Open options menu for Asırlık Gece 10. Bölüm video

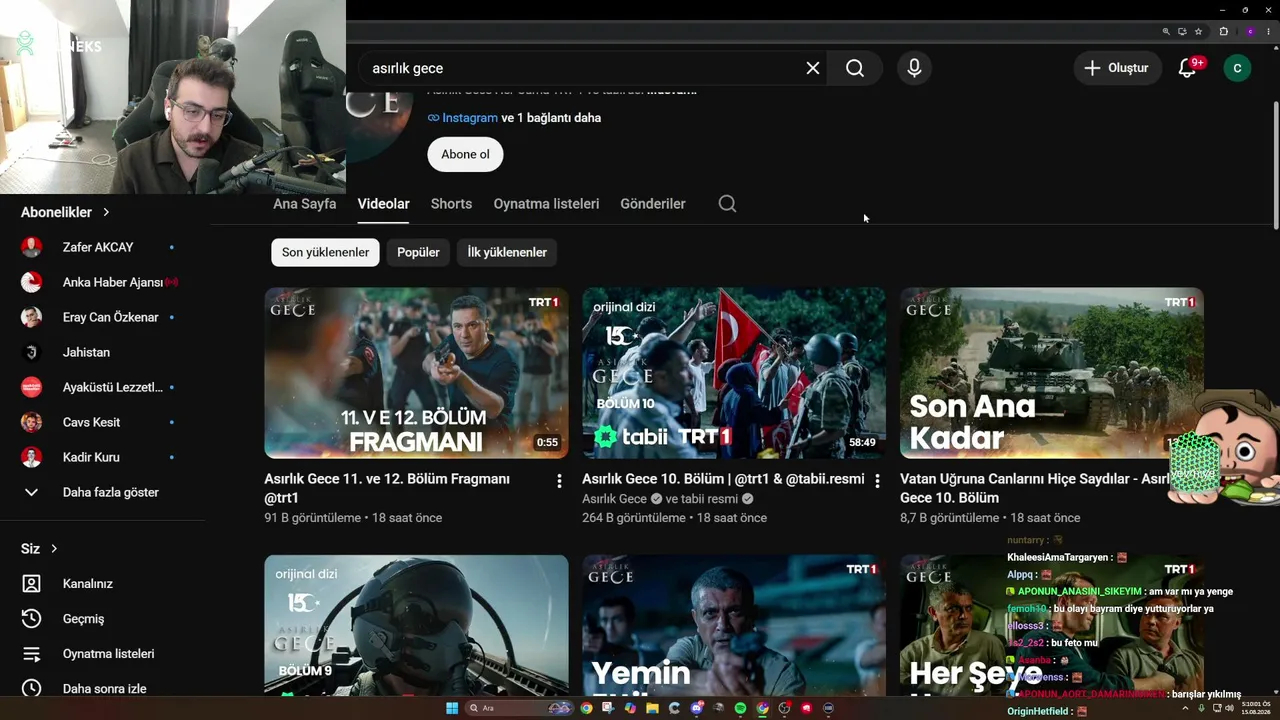(877, 481)
